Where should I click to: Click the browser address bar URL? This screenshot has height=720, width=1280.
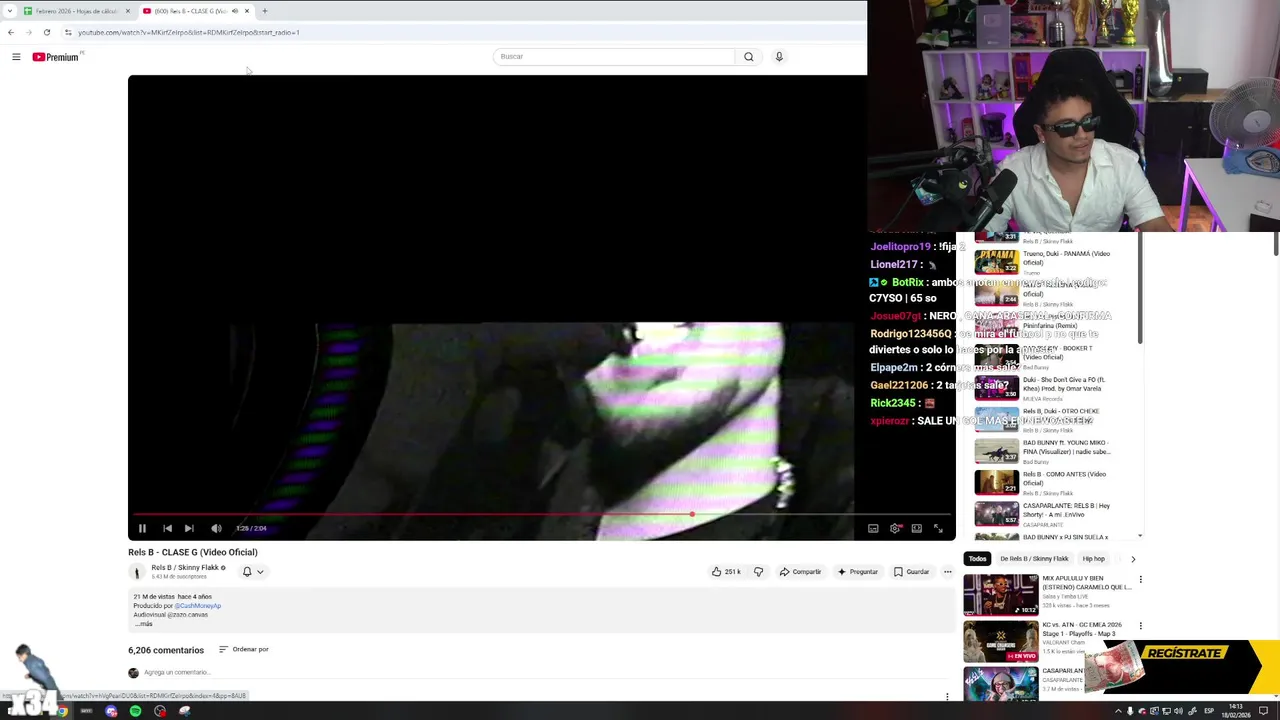[189, 32]
